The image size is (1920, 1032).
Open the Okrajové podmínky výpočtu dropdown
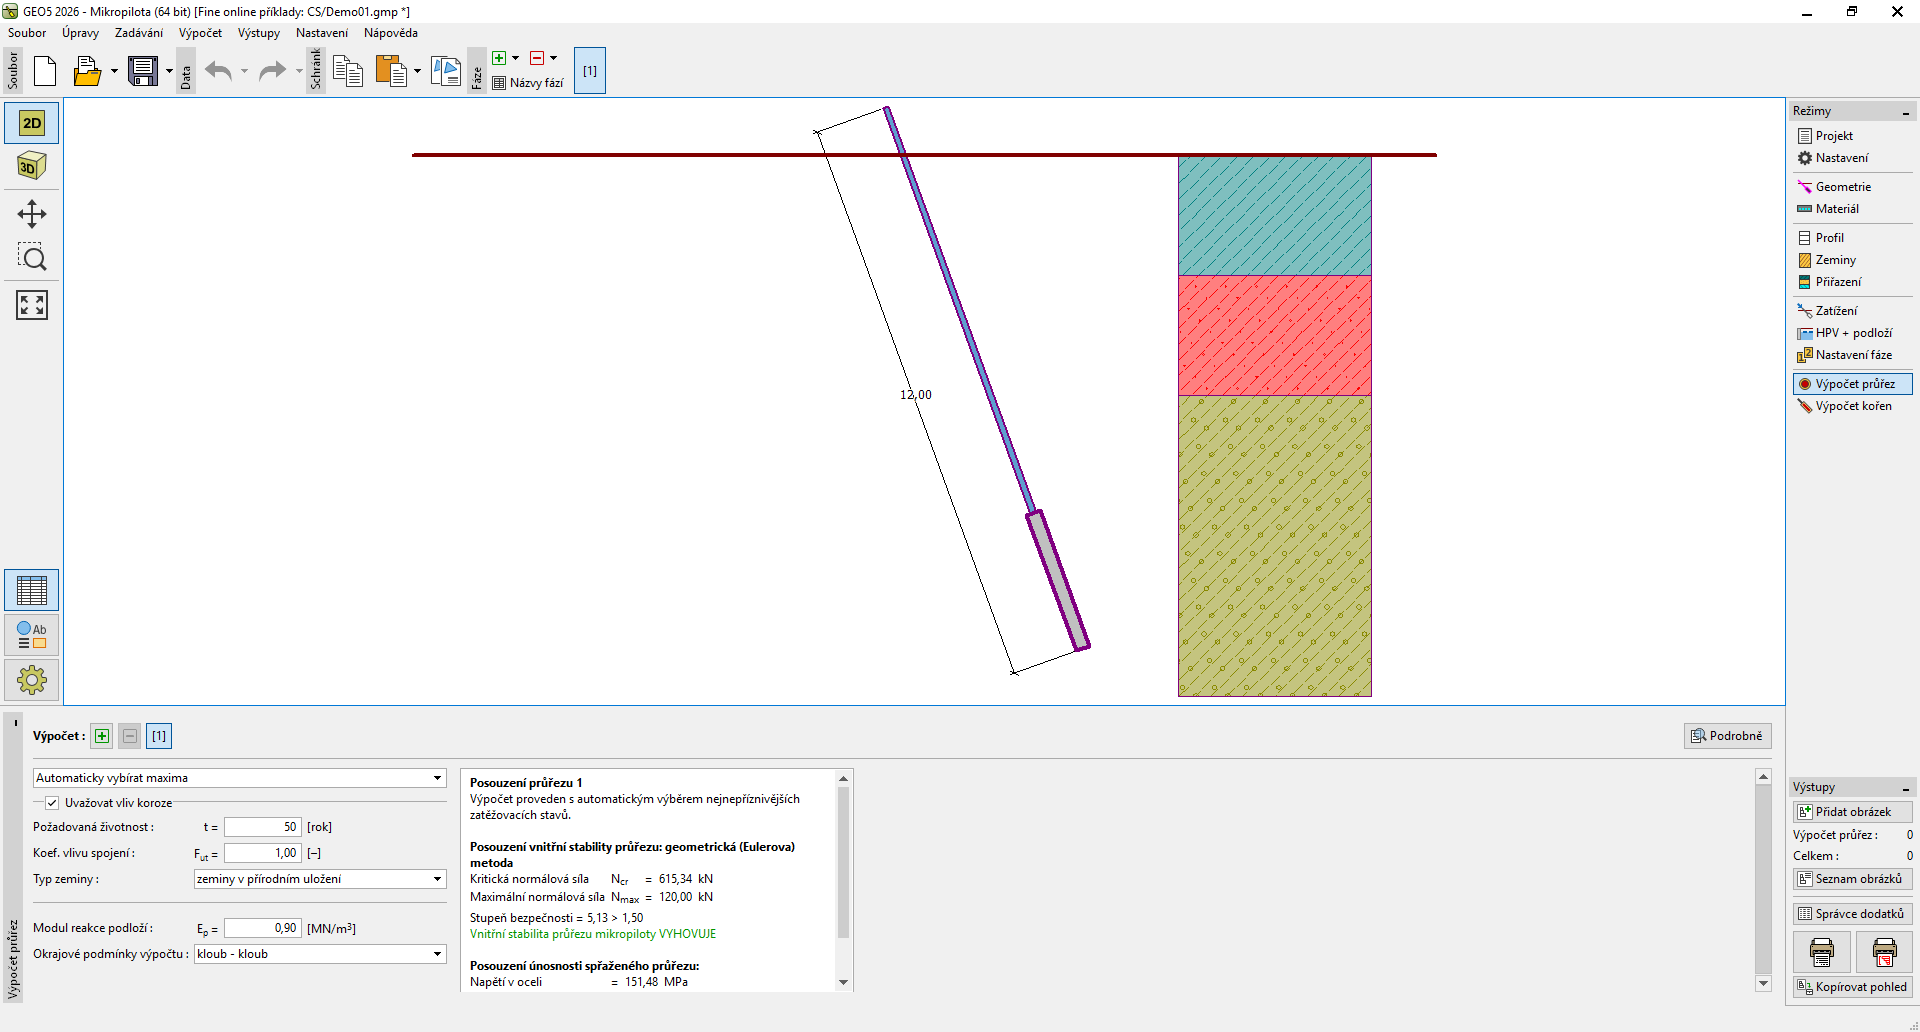319,954
